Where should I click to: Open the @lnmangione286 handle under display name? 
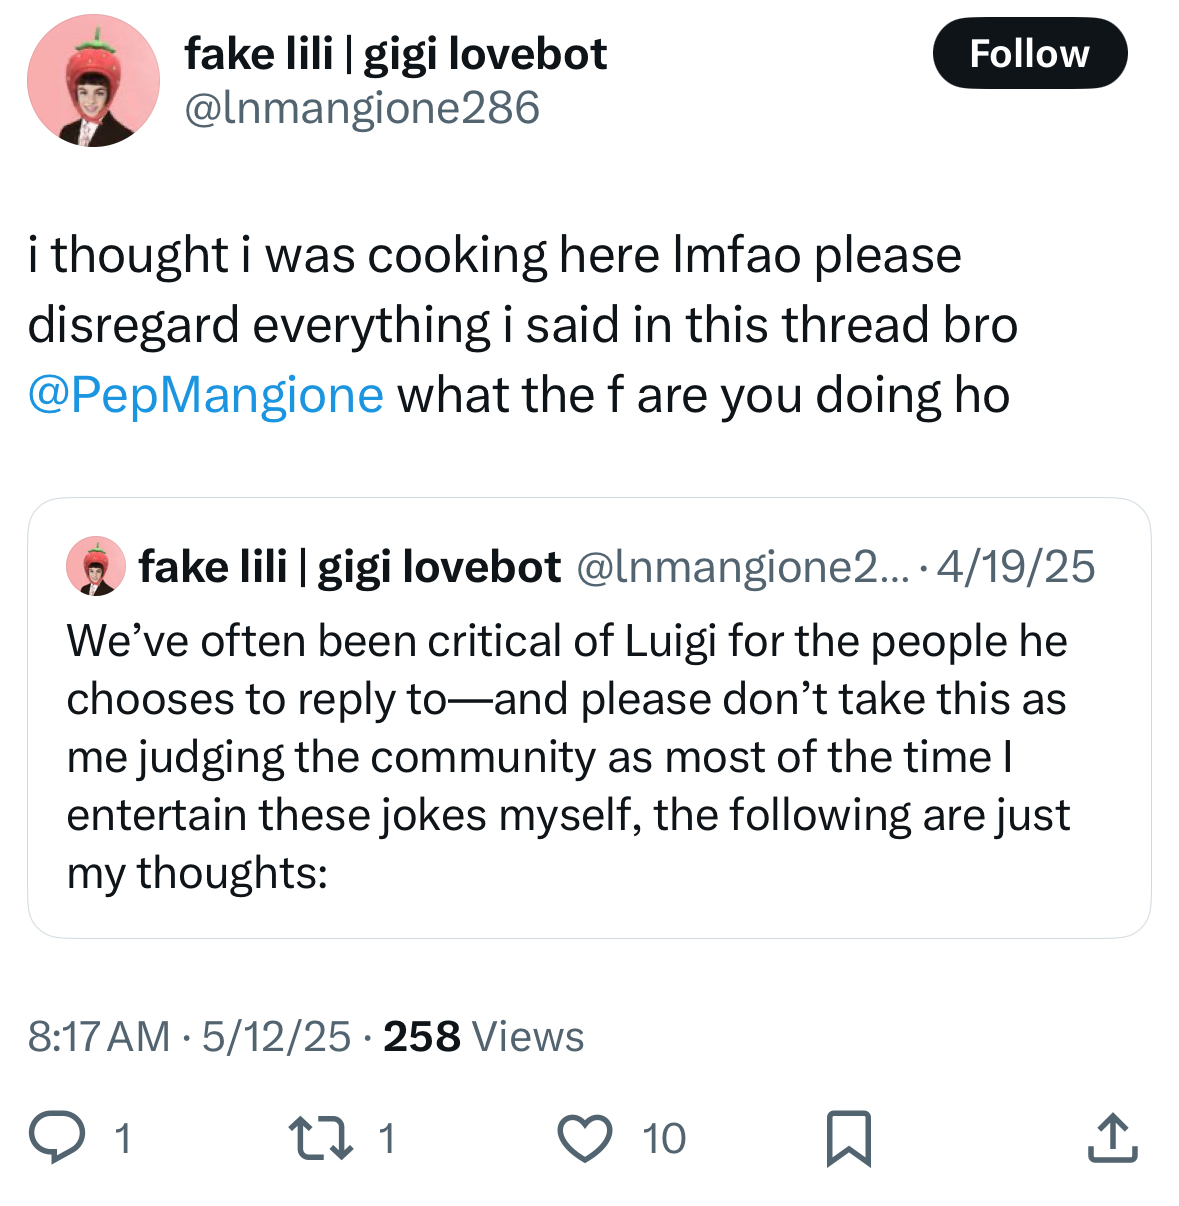[x=362, y=108]
